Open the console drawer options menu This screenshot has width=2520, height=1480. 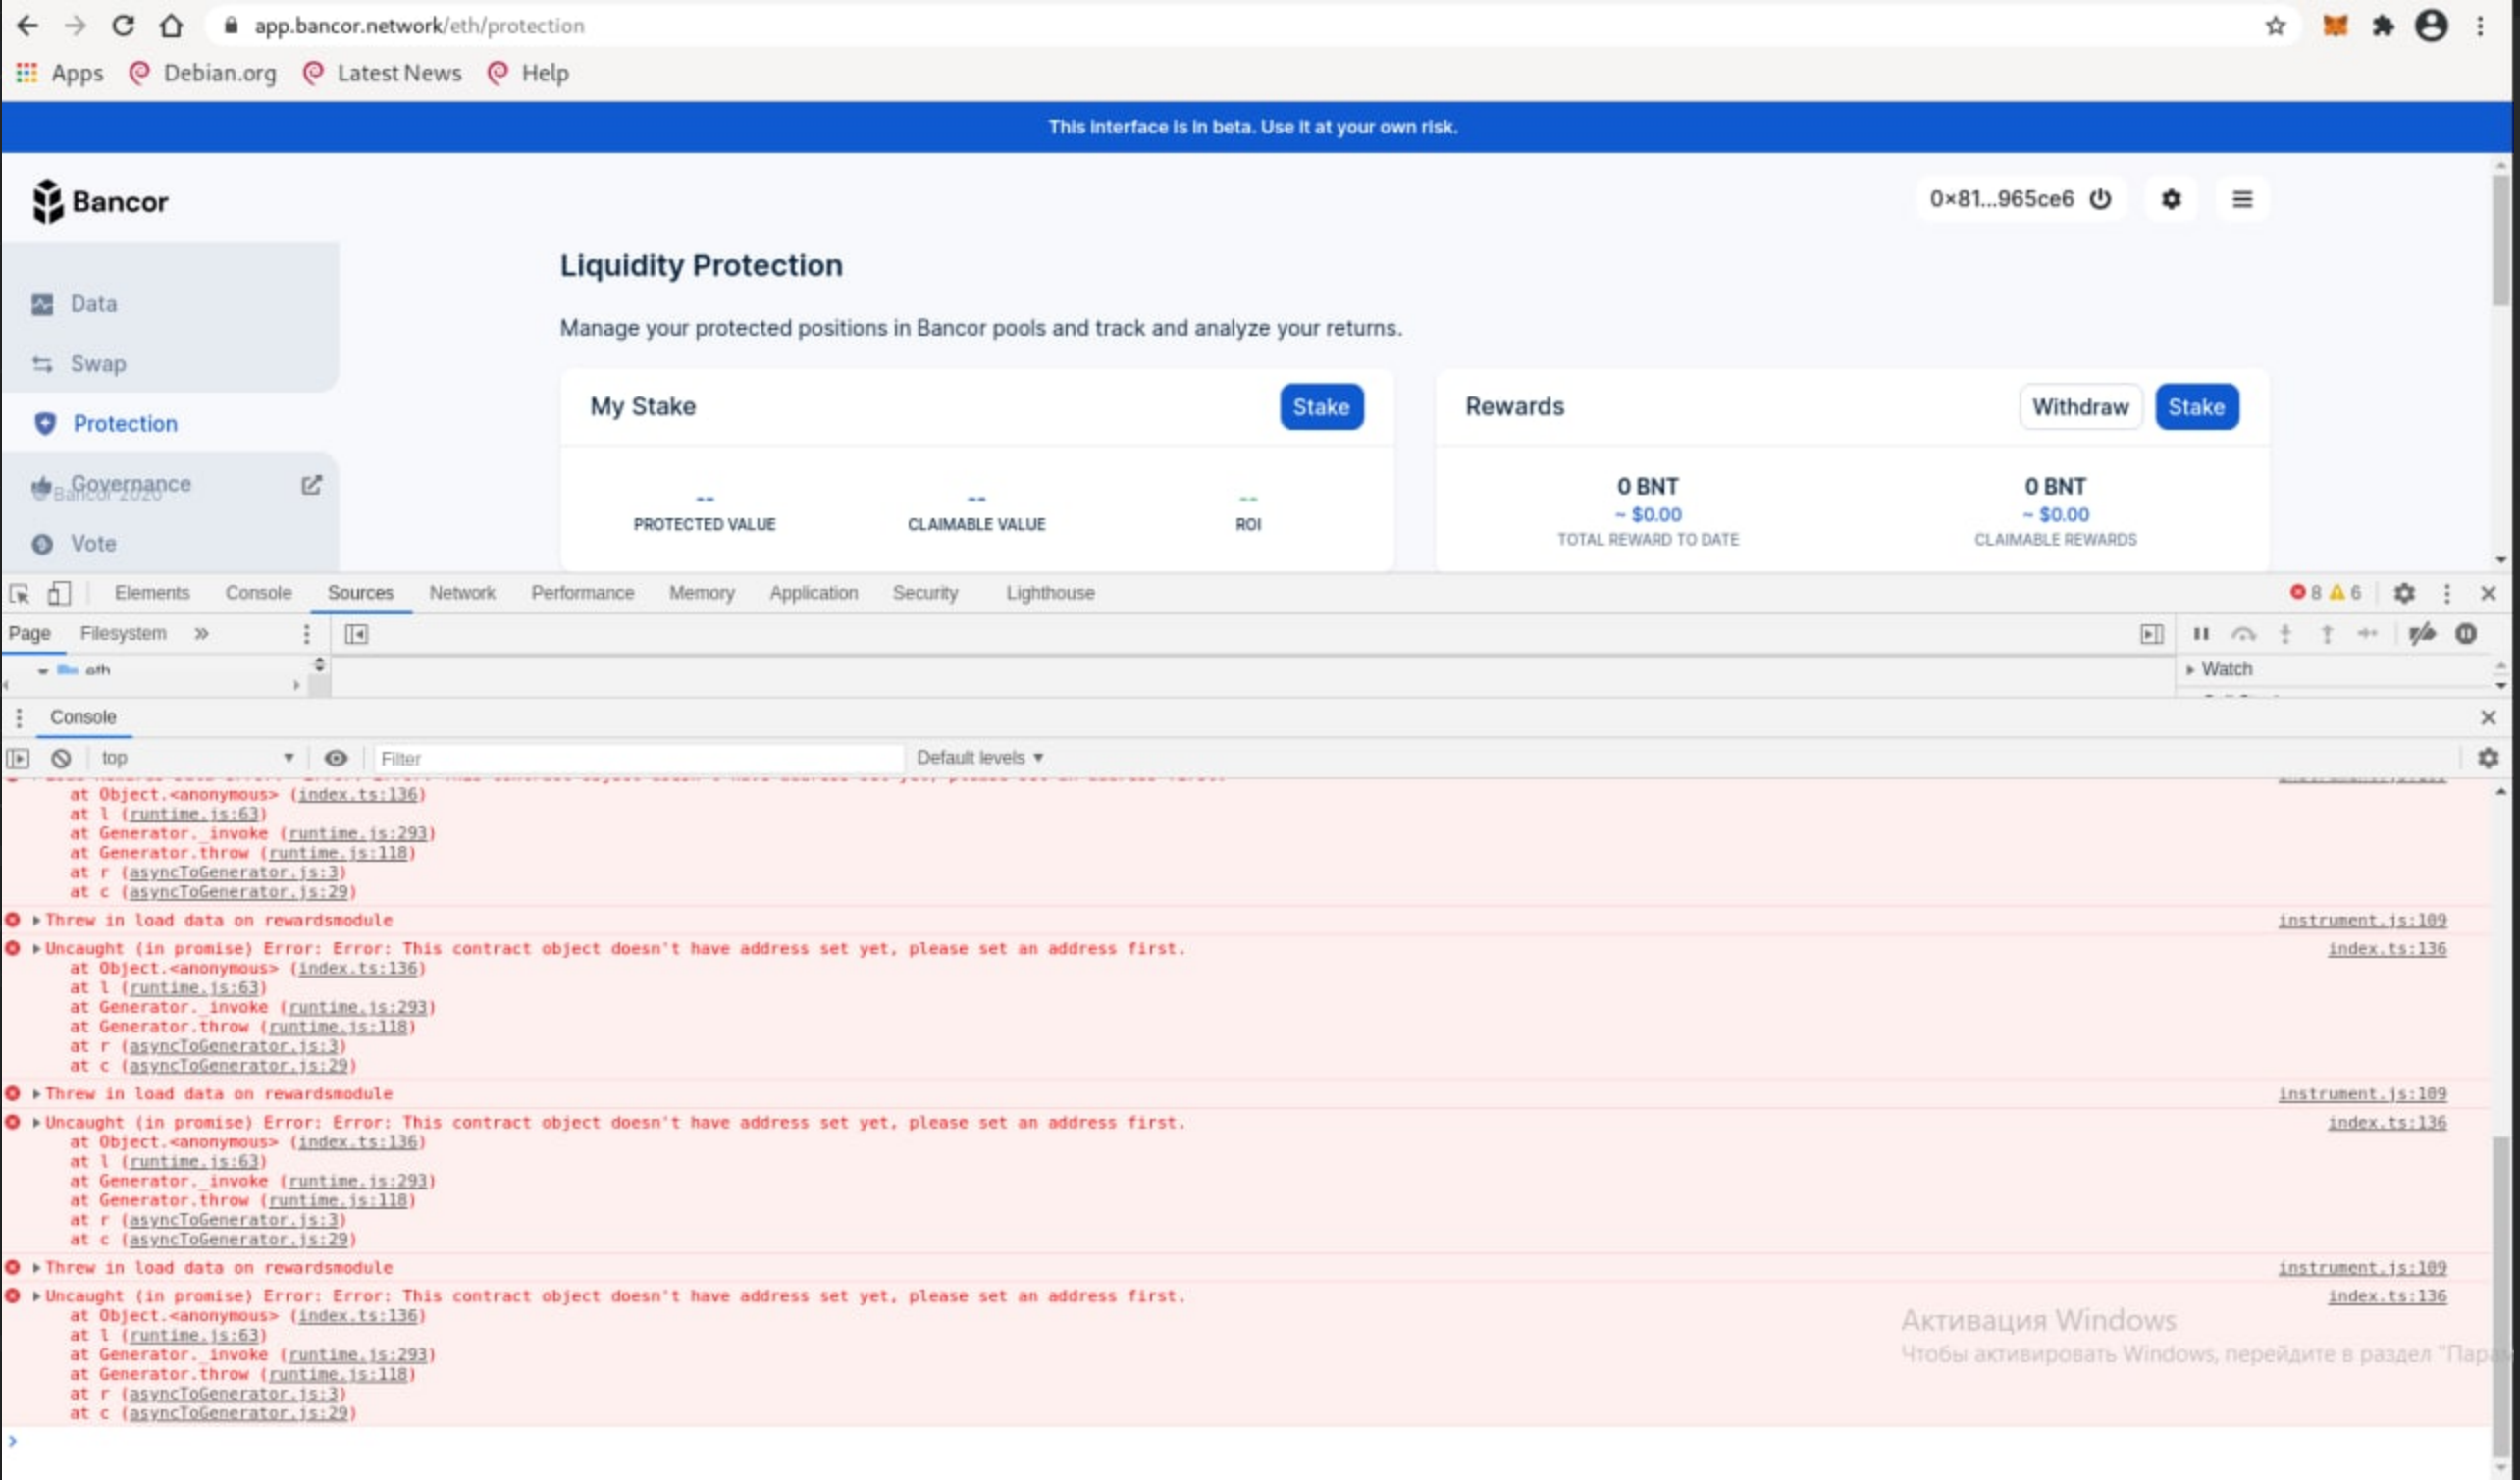pyautogui.click(x=18, y=717)
